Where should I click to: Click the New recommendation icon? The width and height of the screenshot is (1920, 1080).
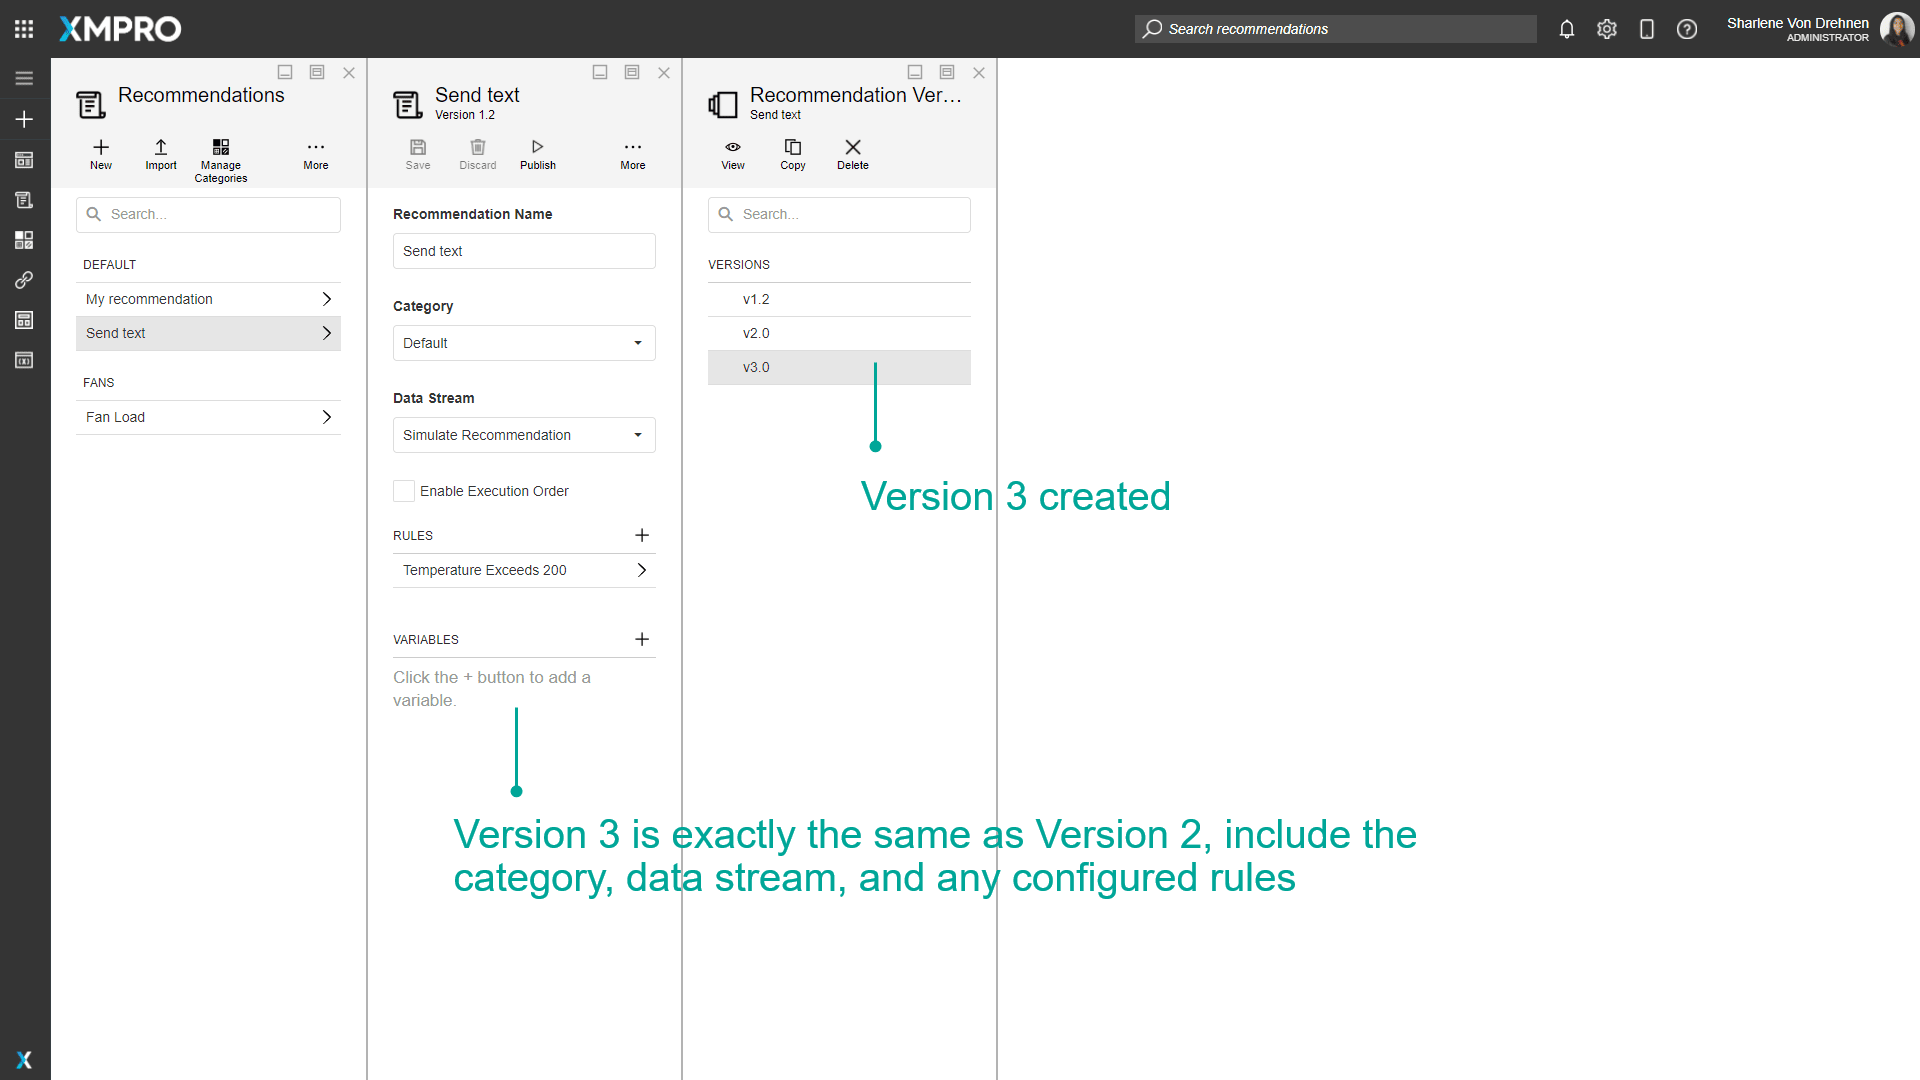pyautogui.click(x=101, y=148)
